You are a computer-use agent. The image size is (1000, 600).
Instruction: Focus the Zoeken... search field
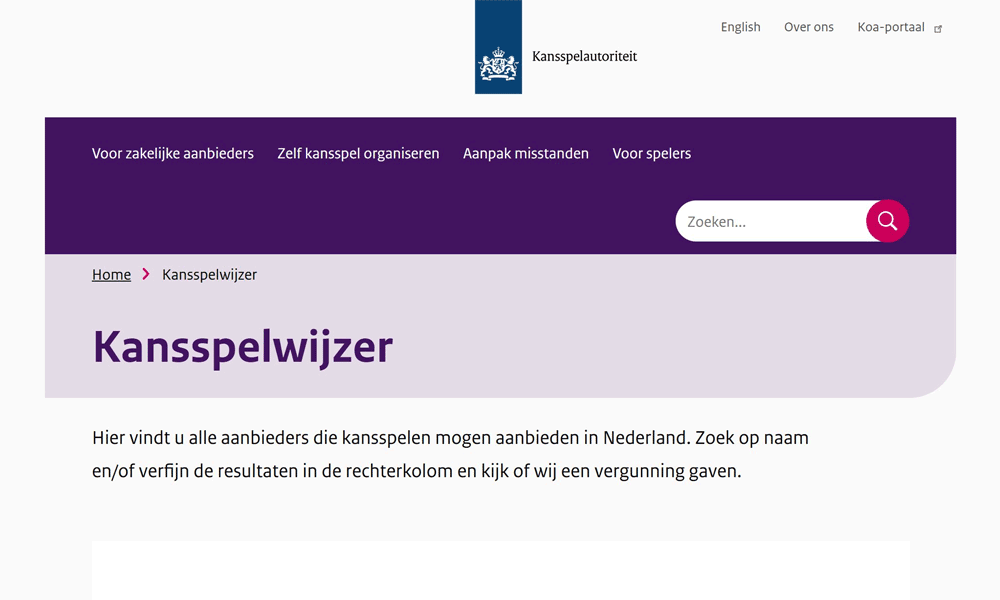[772, 221]
